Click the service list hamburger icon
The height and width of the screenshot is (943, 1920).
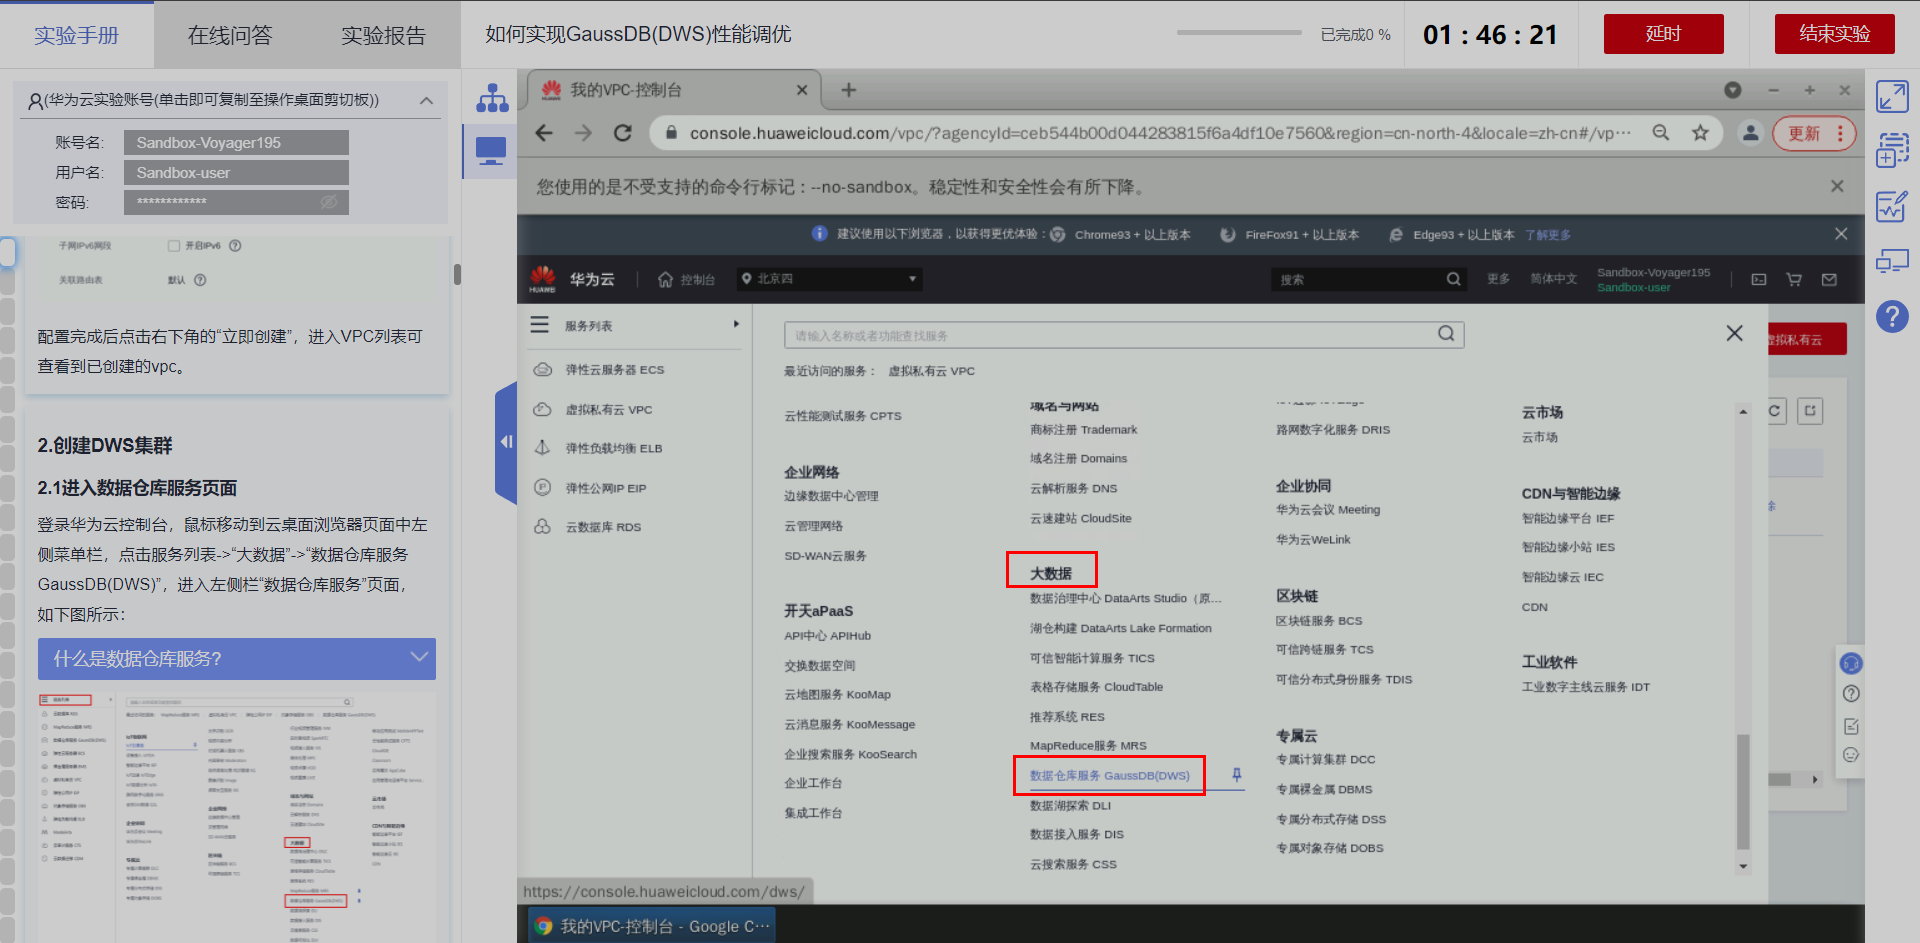click(540, 325)
